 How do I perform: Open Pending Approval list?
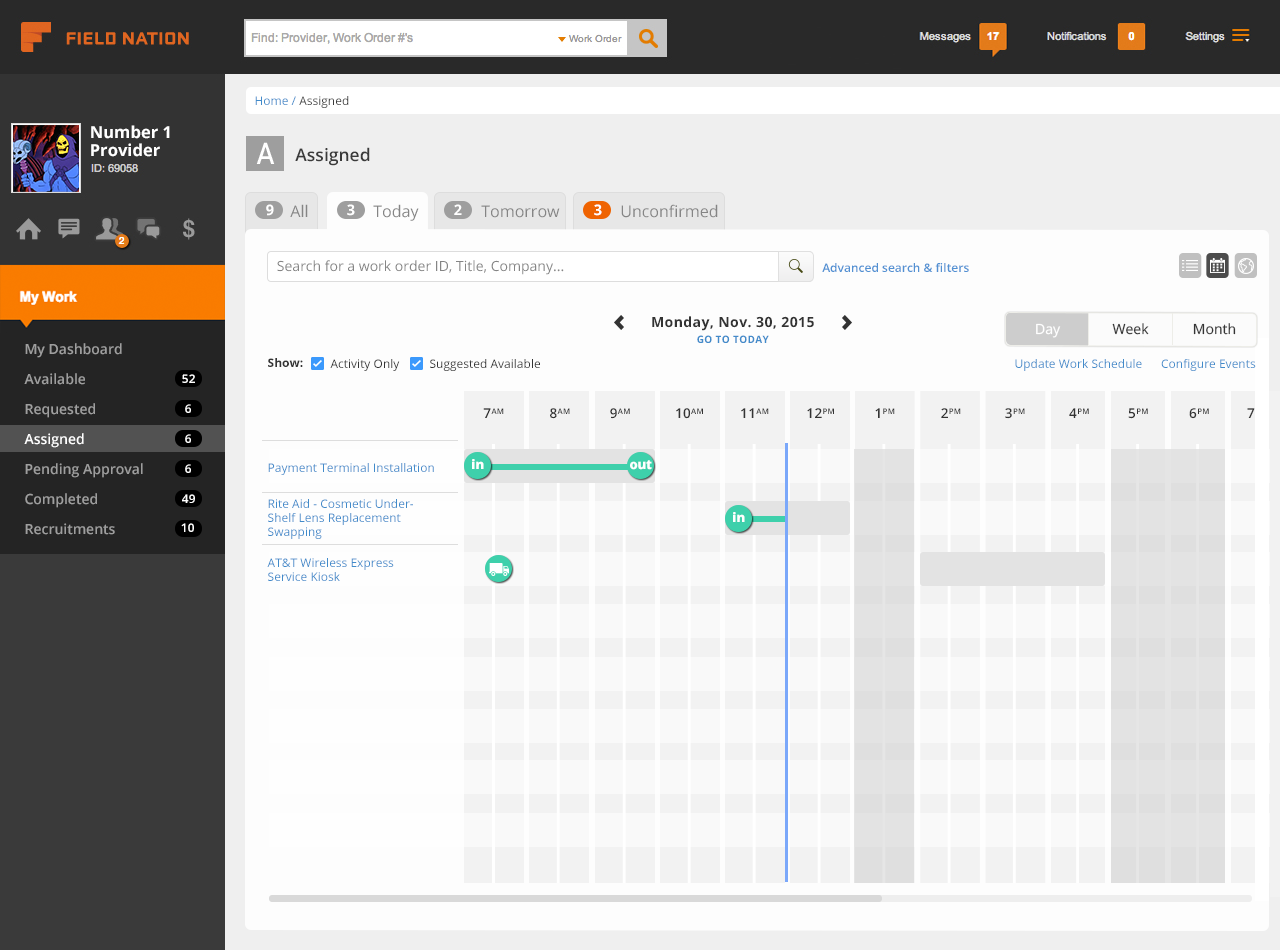pyautogui.click(x=112, y=469)
